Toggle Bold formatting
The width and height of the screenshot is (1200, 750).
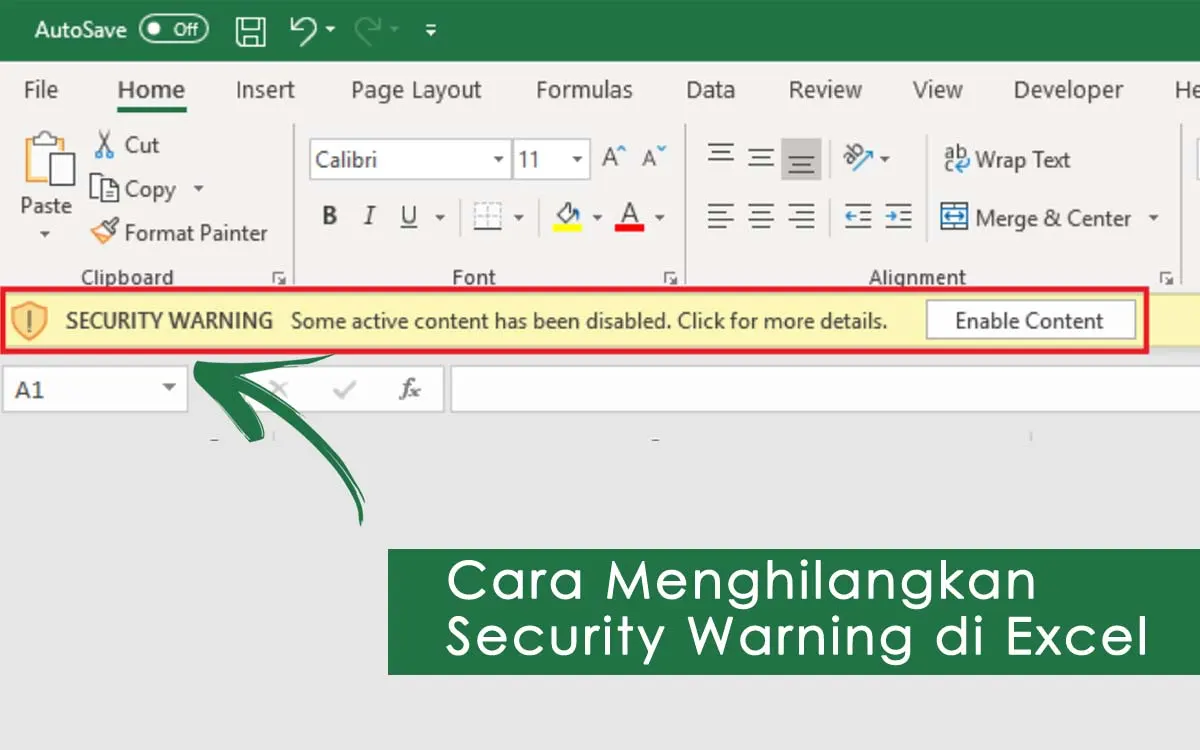point(330,216)
